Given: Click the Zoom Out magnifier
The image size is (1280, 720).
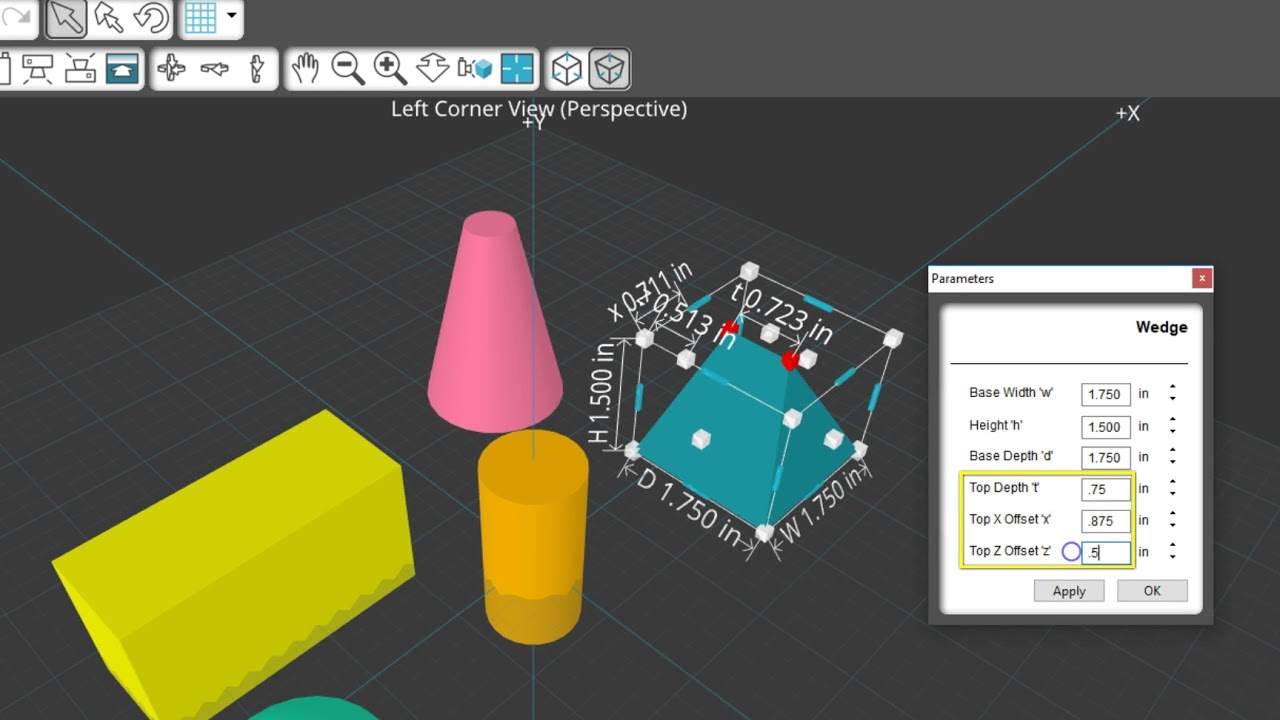Looking at the screenshot, I should [347, 68].
